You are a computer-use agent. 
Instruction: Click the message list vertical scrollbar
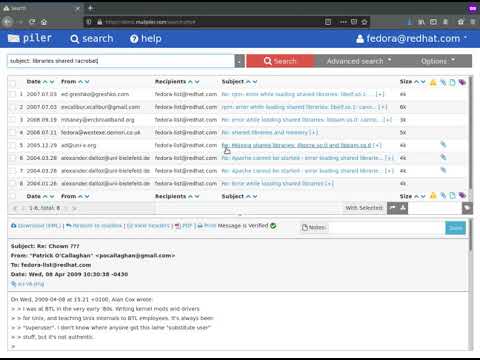coord(470,133)
